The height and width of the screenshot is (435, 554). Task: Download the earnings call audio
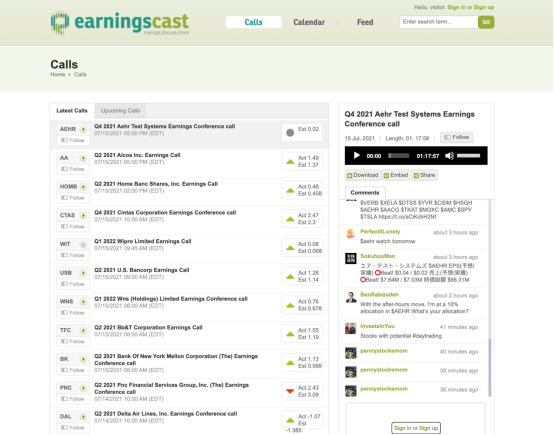(x=363, y=175)
